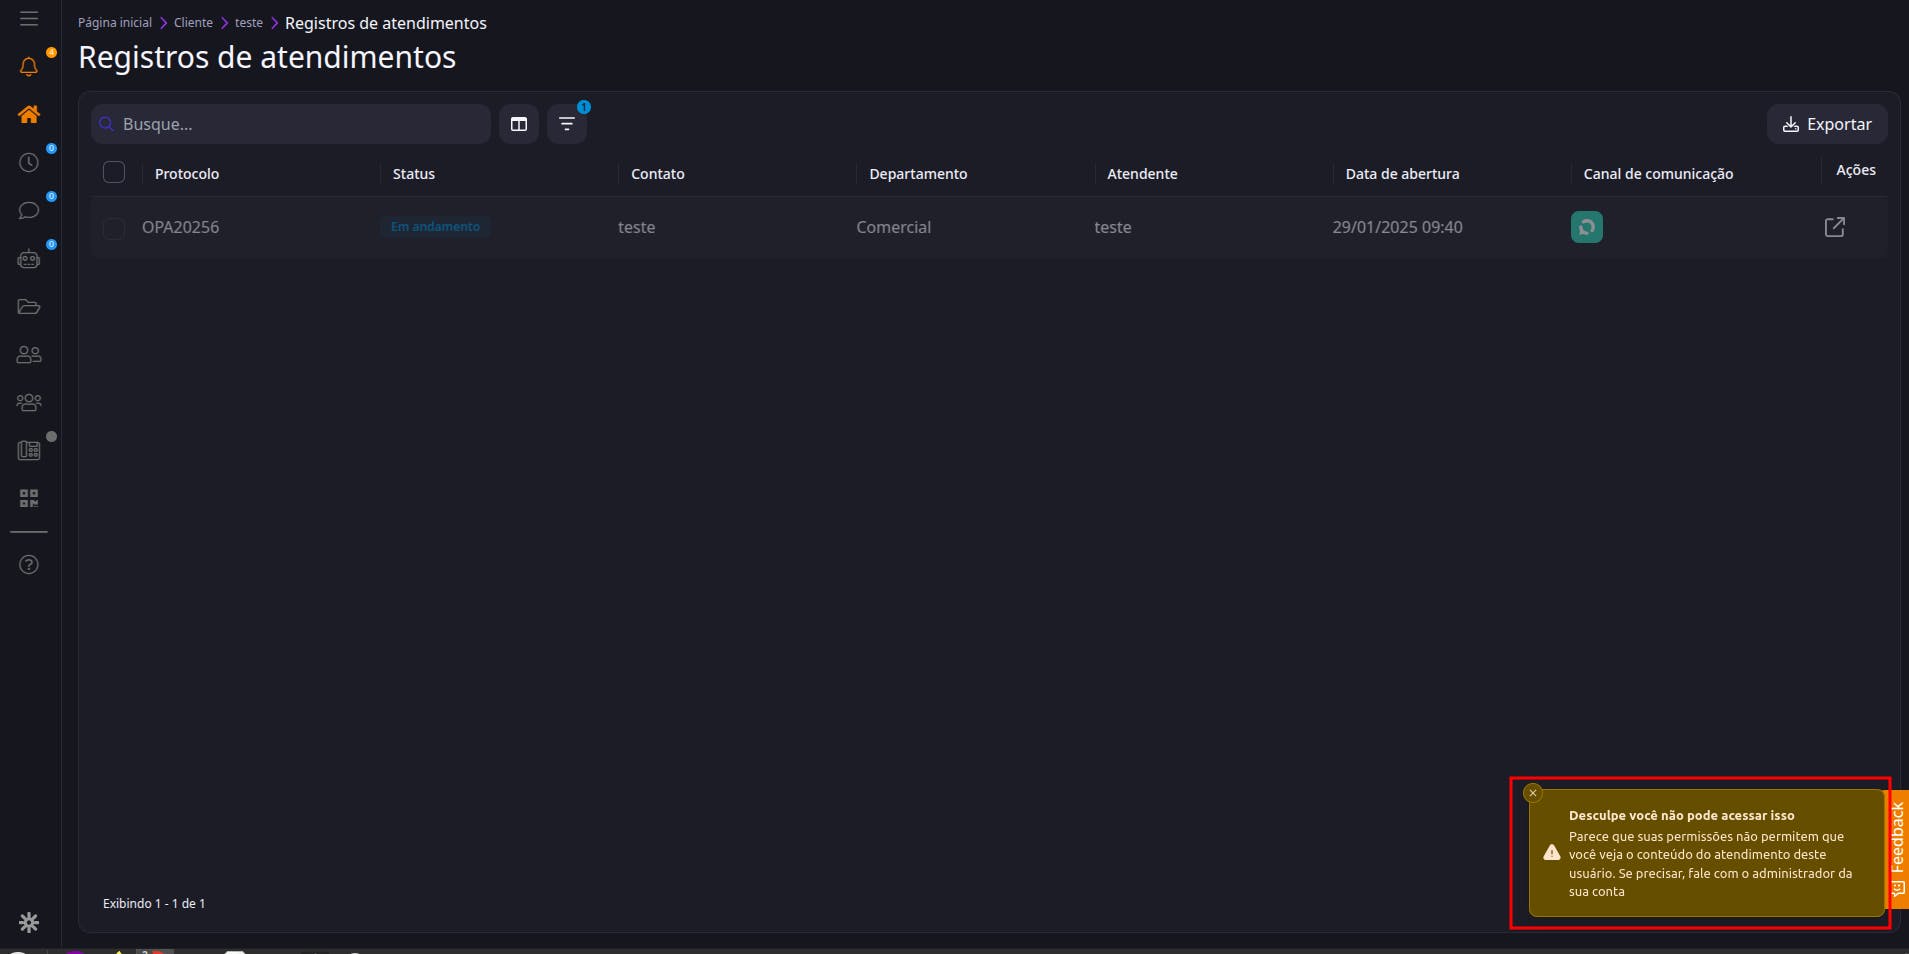Open the clock history icon in the sidebar

(29, 162)
